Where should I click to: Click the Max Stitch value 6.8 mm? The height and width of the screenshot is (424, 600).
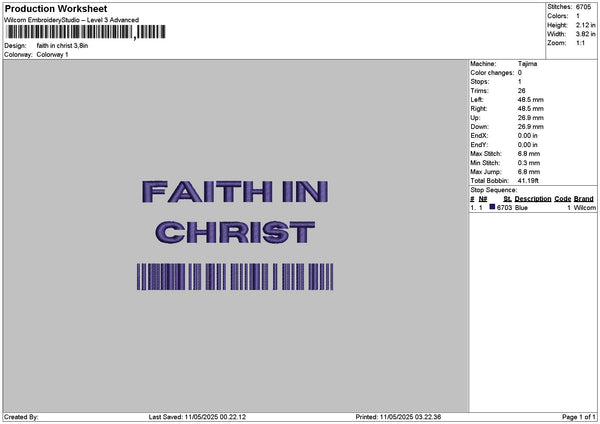[528, 154]
